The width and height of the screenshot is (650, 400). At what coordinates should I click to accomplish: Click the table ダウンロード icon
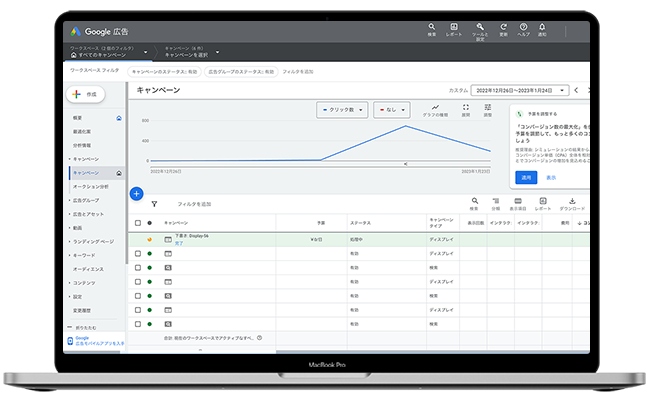tap(573, 203)
